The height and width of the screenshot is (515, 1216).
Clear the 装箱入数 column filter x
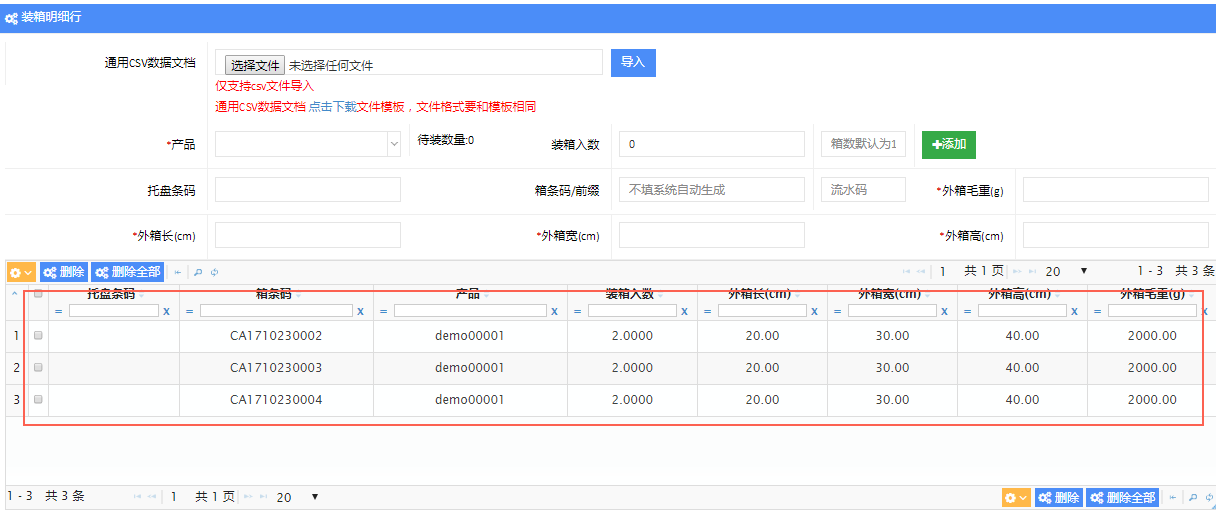pyautogui.click(x=684, y=312)
